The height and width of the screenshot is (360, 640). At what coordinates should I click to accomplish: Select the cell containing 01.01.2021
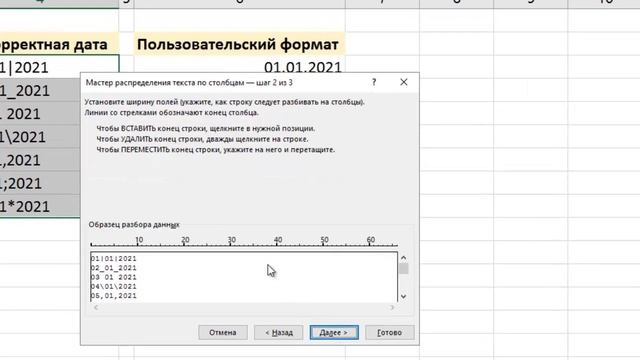[240, 64]
